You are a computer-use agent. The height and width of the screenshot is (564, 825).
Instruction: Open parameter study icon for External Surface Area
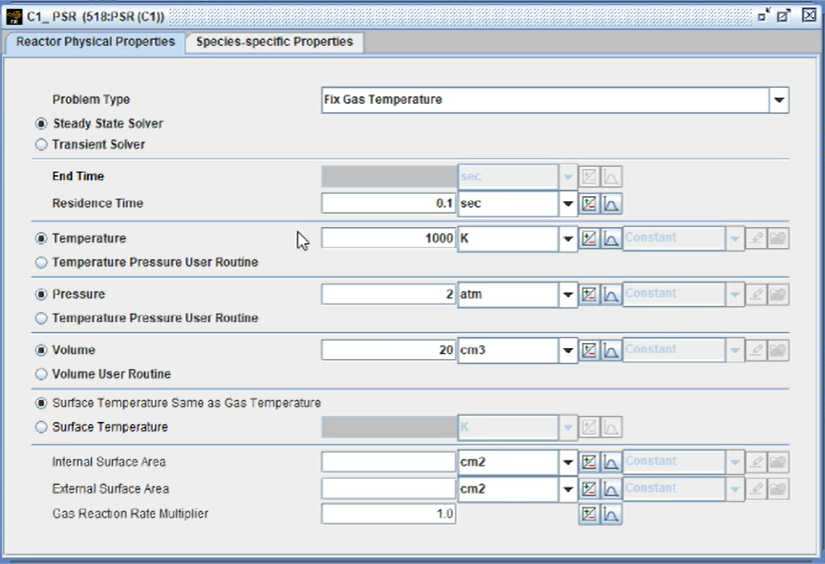pos(589,489)
